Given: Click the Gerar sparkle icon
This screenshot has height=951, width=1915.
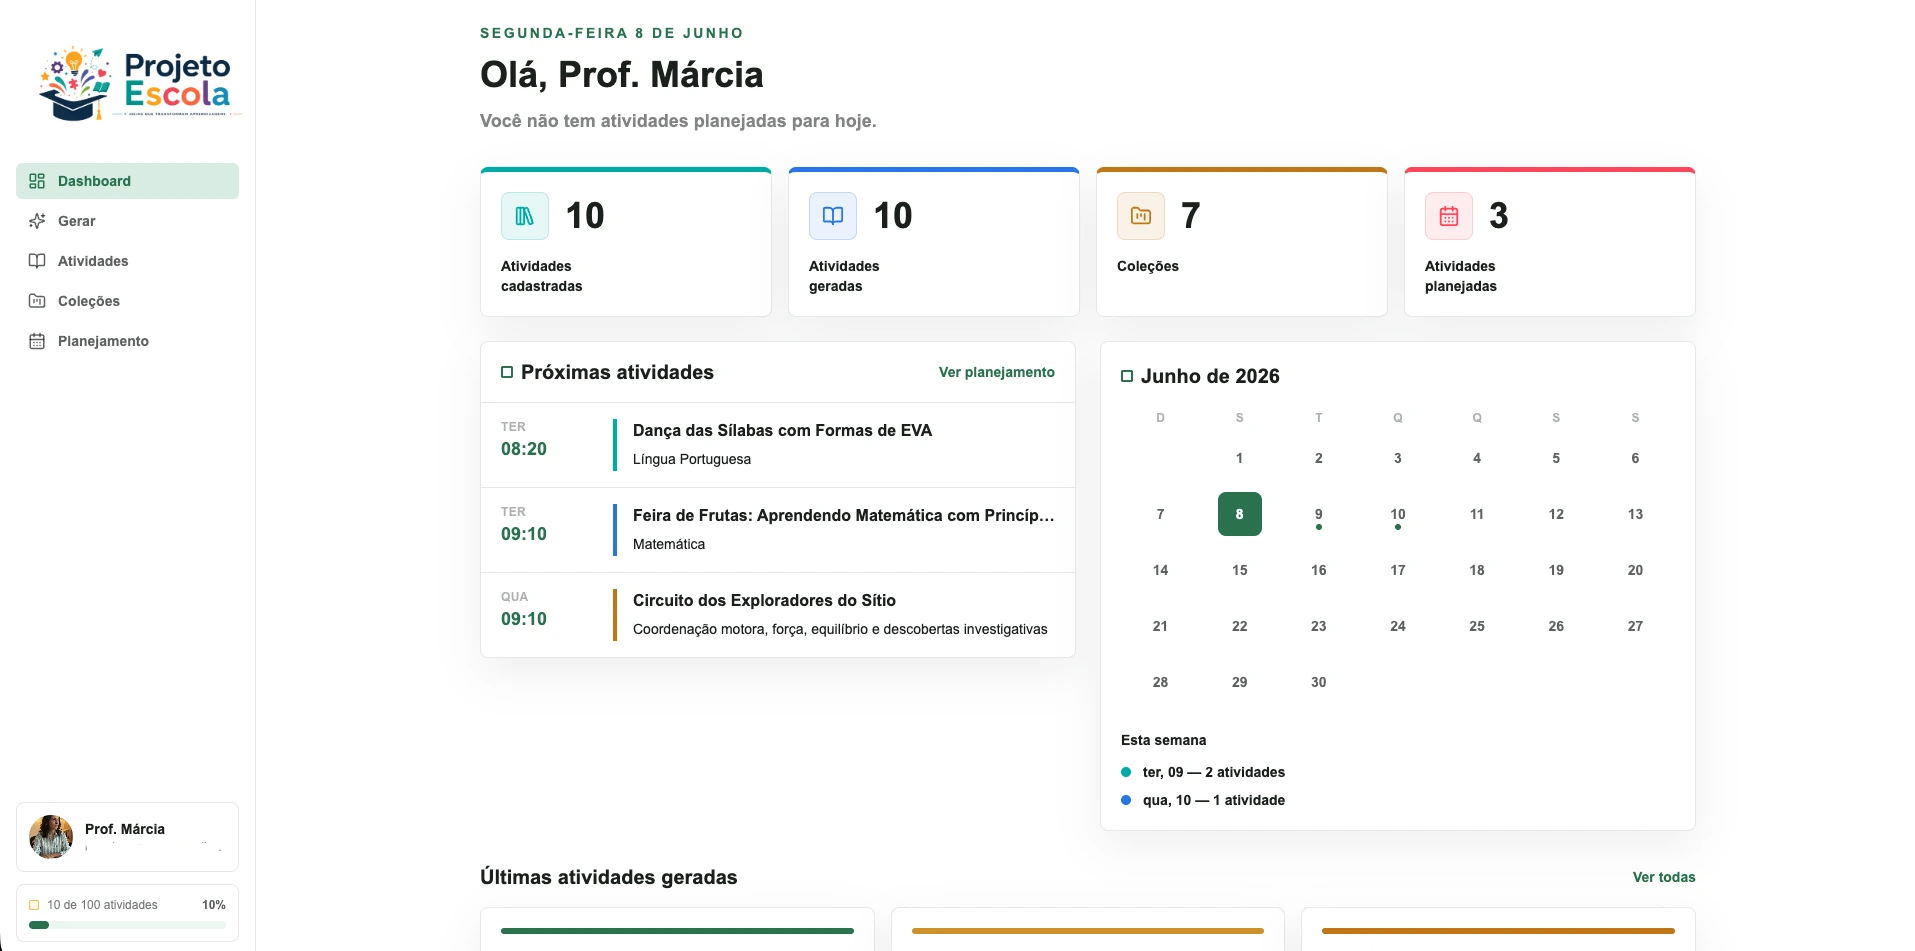Looking at the screenshot, I should (37, 221).
